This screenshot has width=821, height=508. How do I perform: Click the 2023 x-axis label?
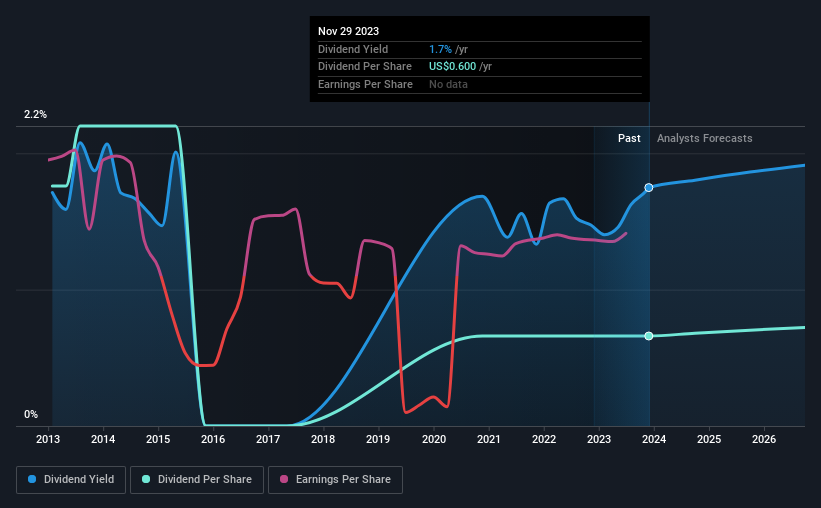pyautogui.click(x=599, y=439)
